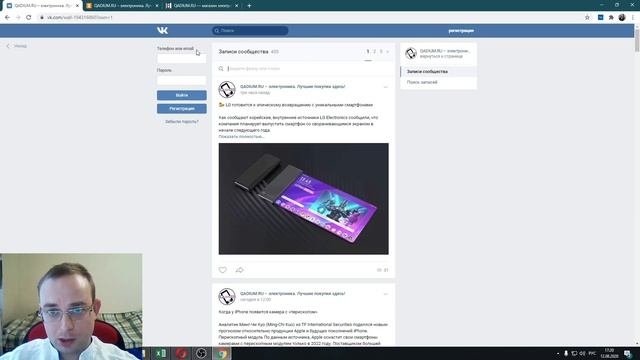Viewport: 640px width, 360px height.
Task: Click the Войти login button
Action: [x=182, y=95]
